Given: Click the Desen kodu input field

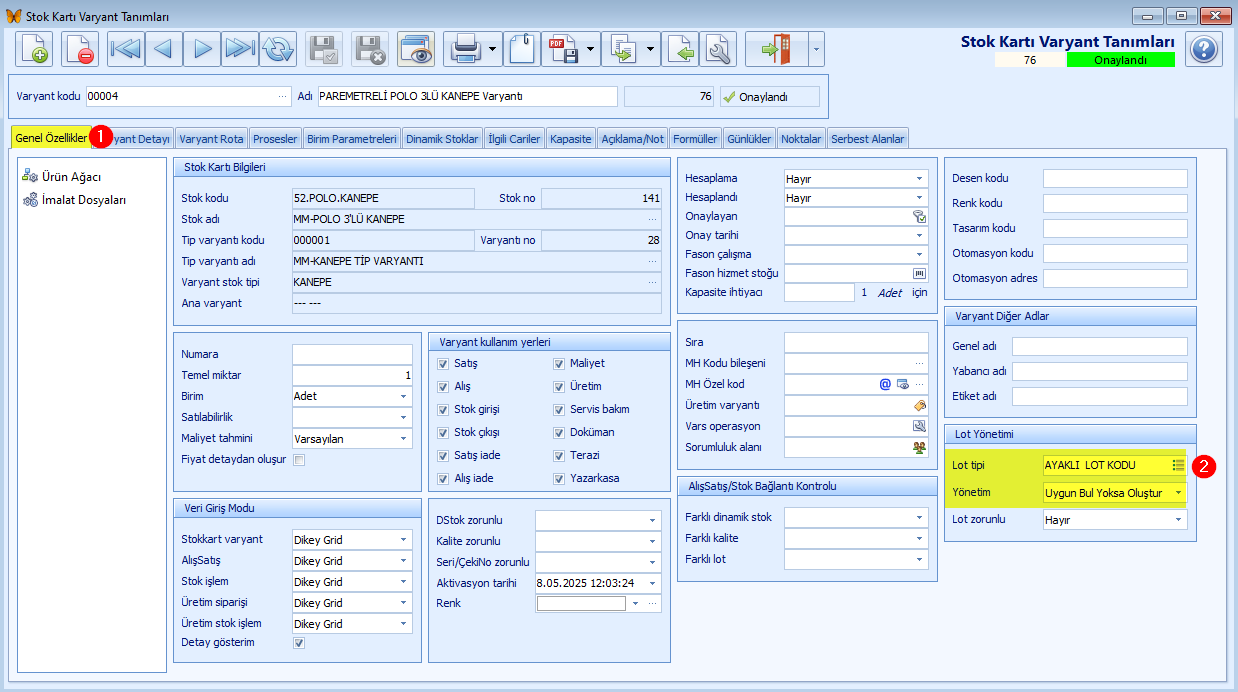Looking at the screenshot, I should coord(1115,178).
